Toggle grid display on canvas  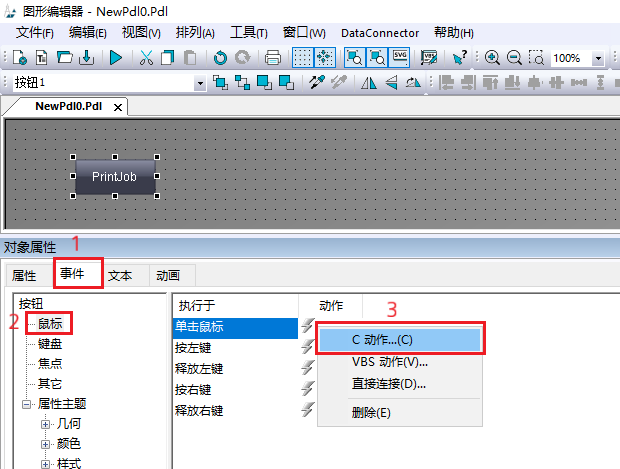[302, 58]
